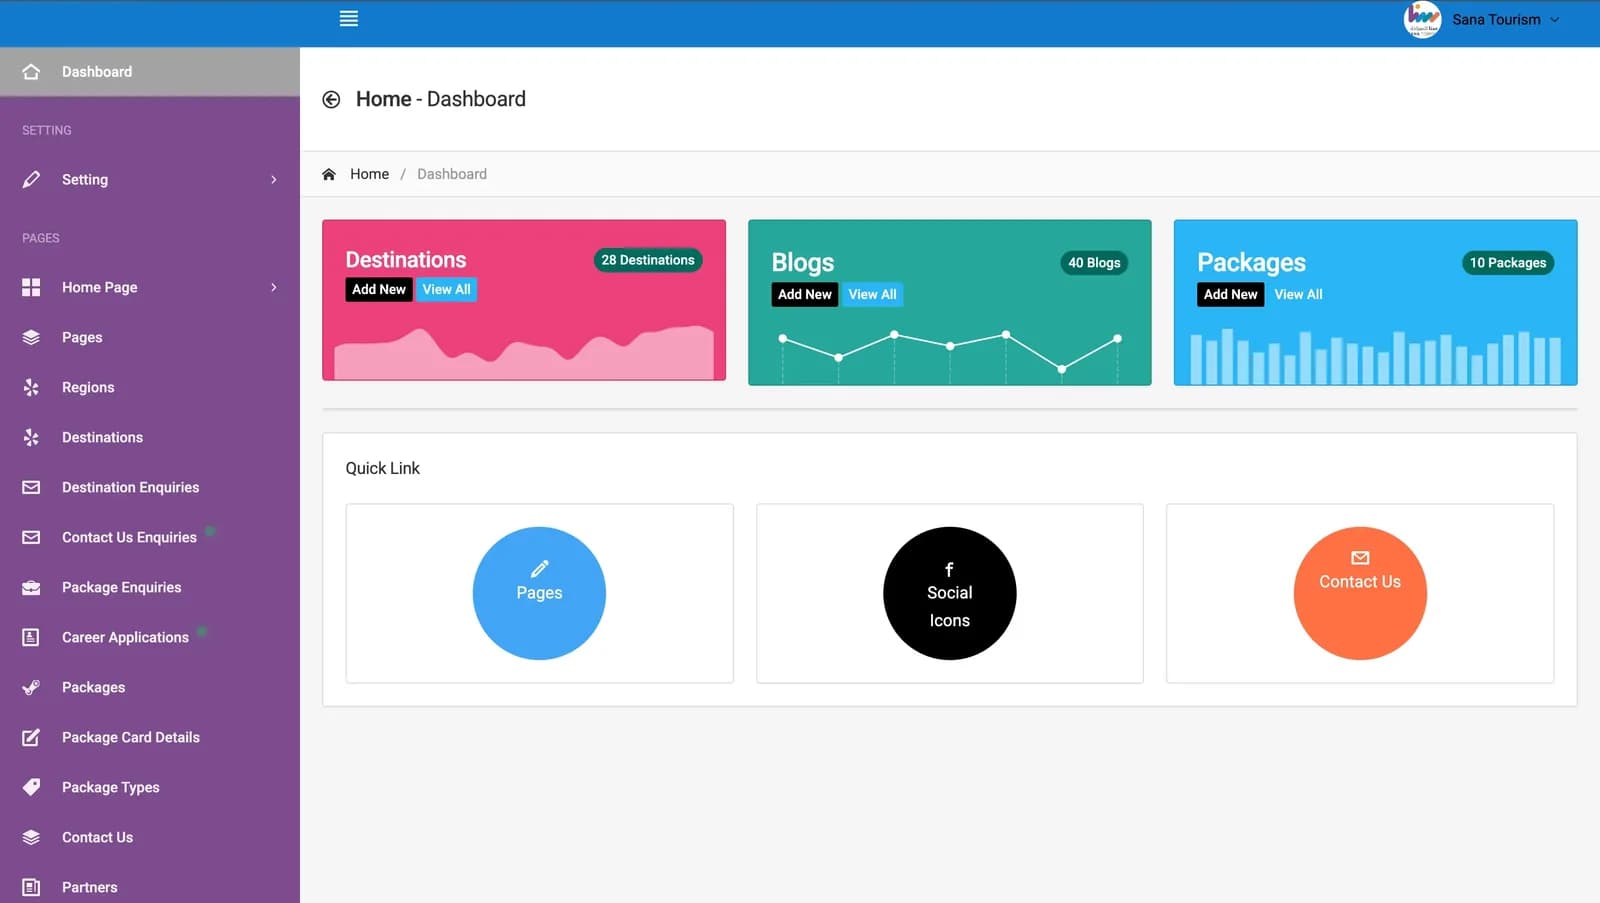Click the back arrow beside Home - Dashboard

click(331, 99)
